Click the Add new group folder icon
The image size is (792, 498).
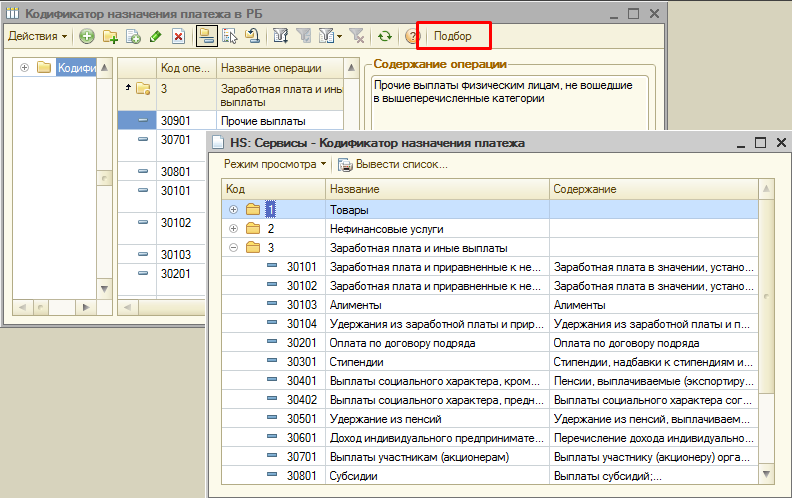point(111,37)
